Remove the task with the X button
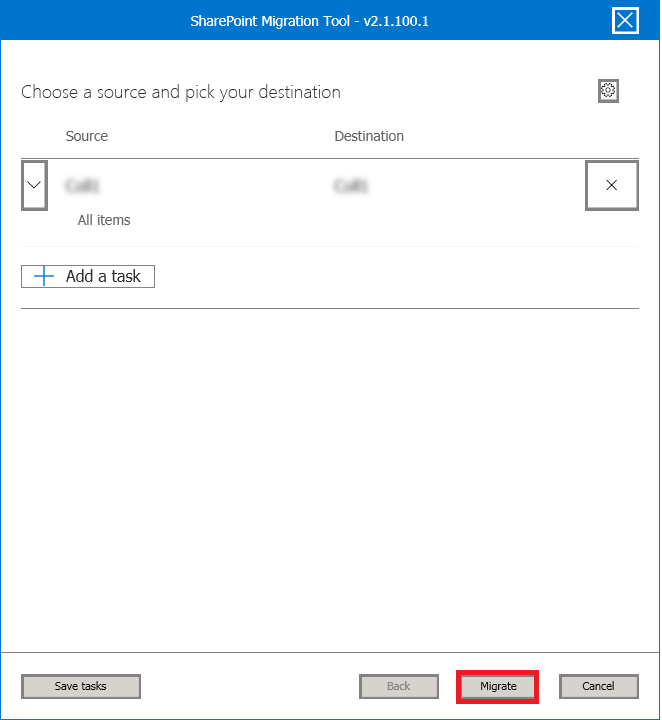 pos(612,185)
